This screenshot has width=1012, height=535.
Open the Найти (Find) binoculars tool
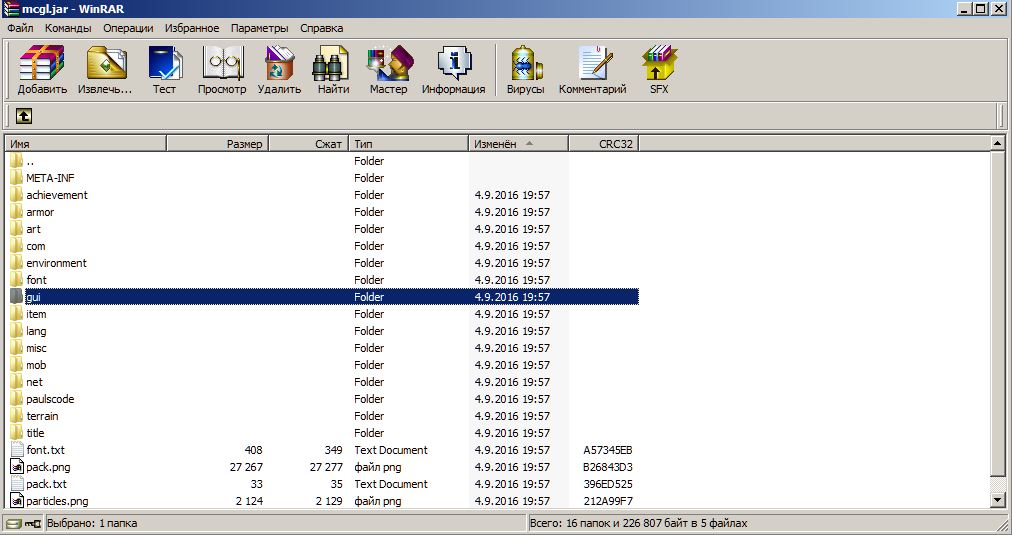click(333, 70)
